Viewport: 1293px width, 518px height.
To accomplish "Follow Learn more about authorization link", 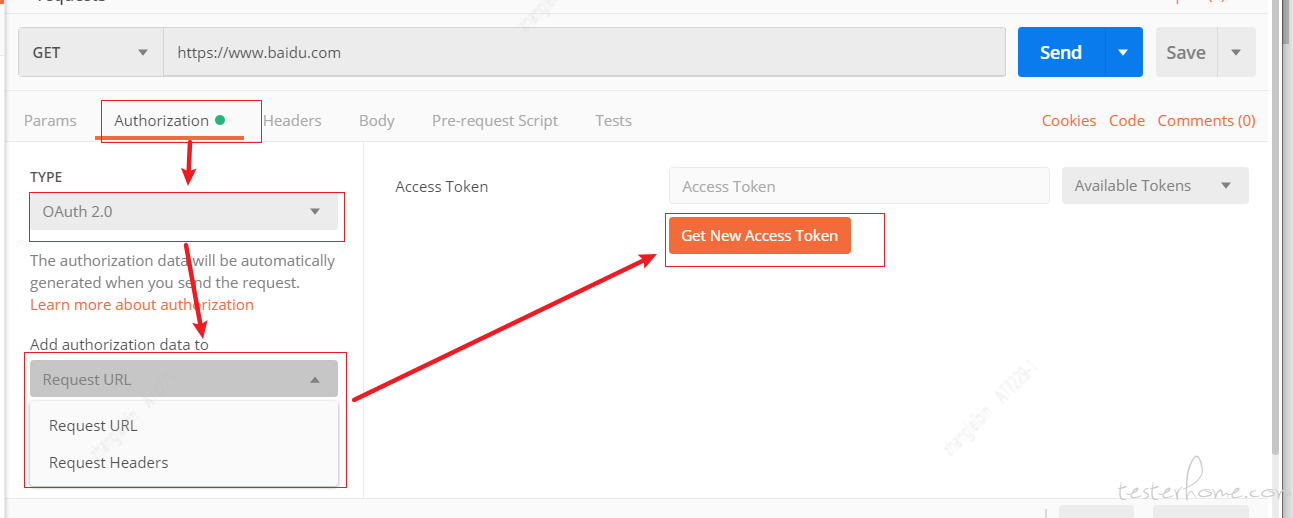I will pos(142,304).
